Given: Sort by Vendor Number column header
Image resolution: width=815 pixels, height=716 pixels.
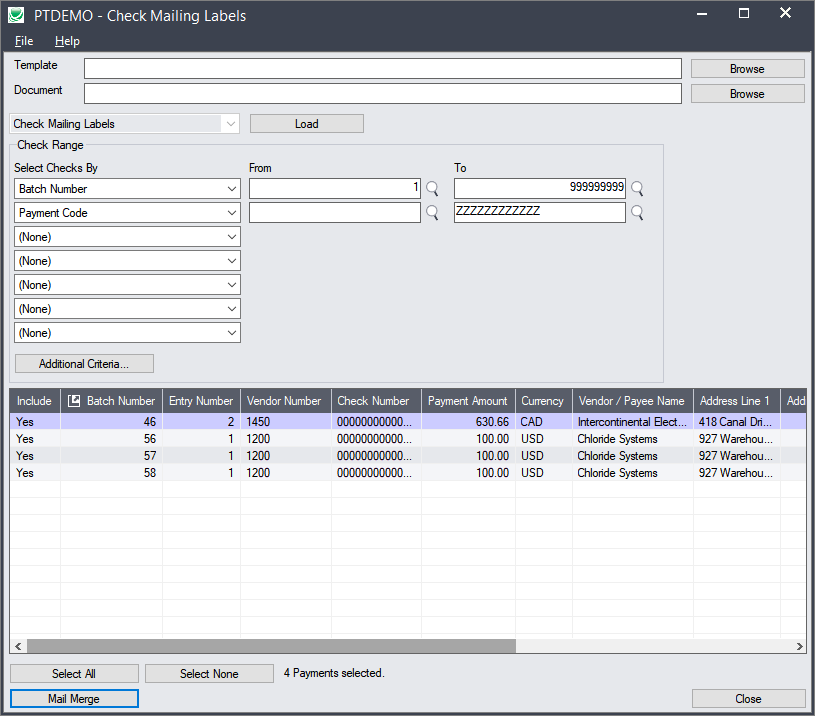Looking at the screenshot, I should (x=285, y=401).
